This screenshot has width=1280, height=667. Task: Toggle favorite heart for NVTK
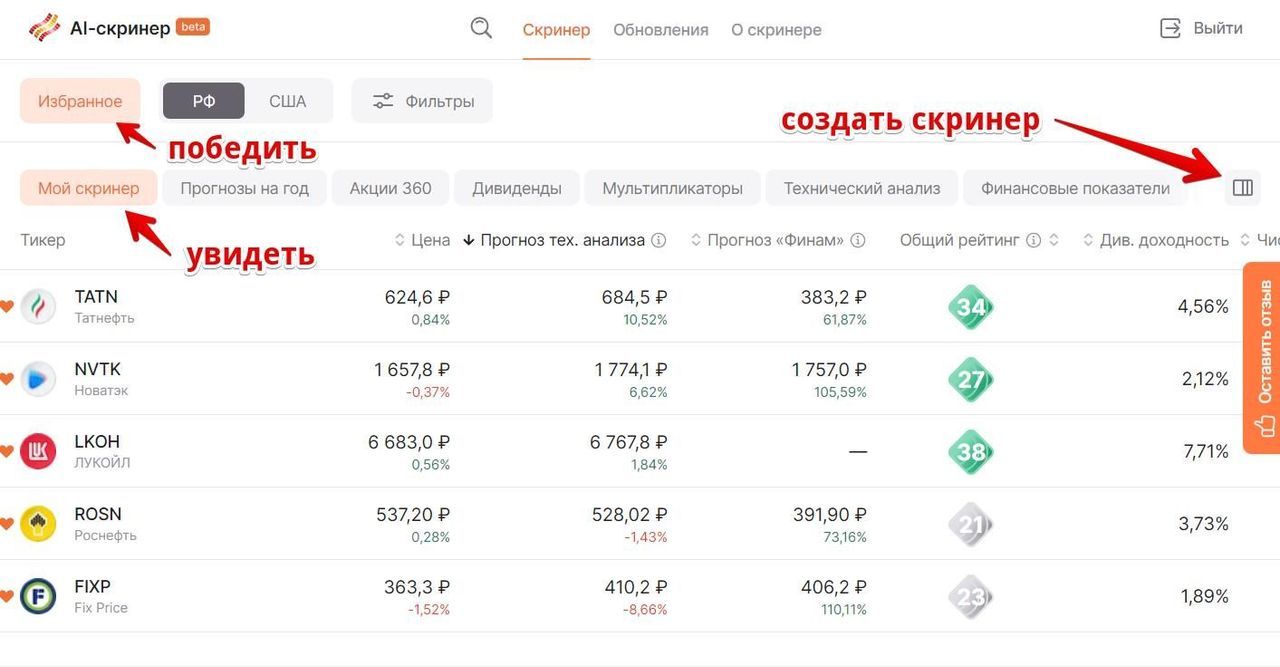(6, 379)
